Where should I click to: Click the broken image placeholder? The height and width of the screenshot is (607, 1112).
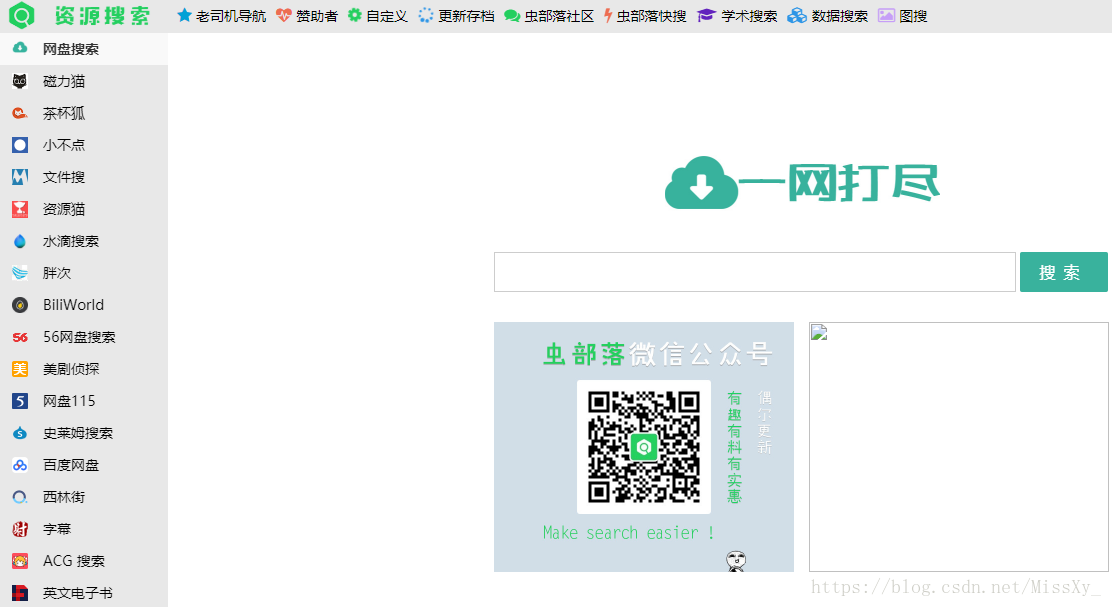[959, 447]
